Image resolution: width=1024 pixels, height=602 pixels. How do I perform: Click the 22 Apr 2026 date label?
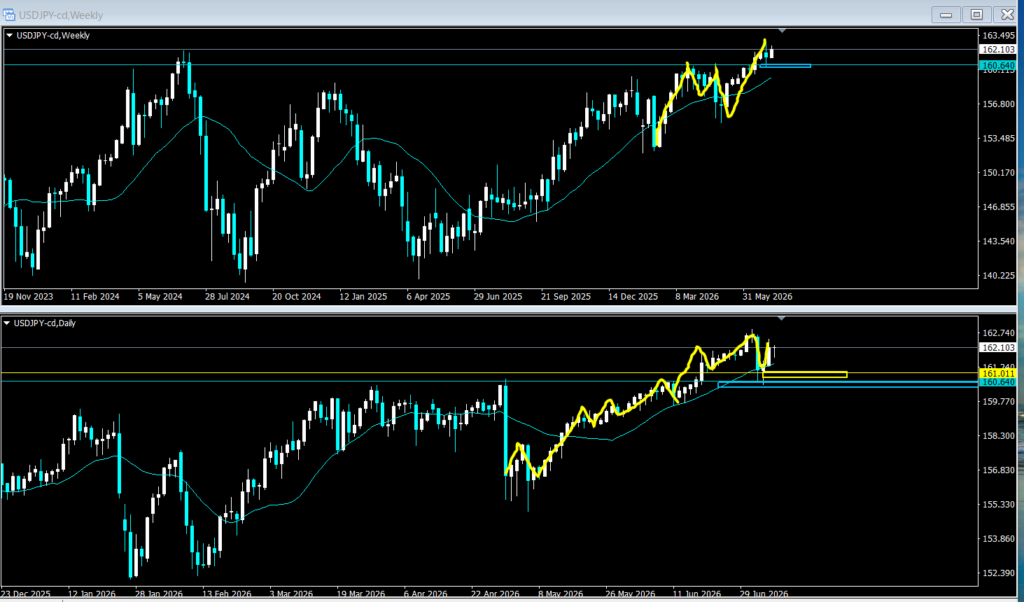click(x=495, y=594)
